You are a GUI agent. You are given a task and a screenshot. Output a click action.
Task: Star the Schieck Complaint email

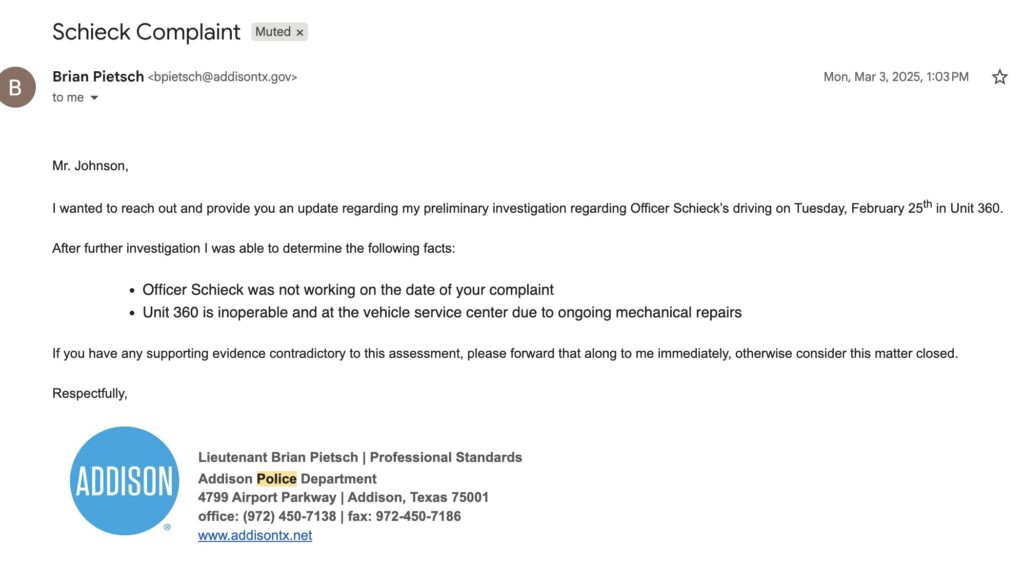click(999, 77)
